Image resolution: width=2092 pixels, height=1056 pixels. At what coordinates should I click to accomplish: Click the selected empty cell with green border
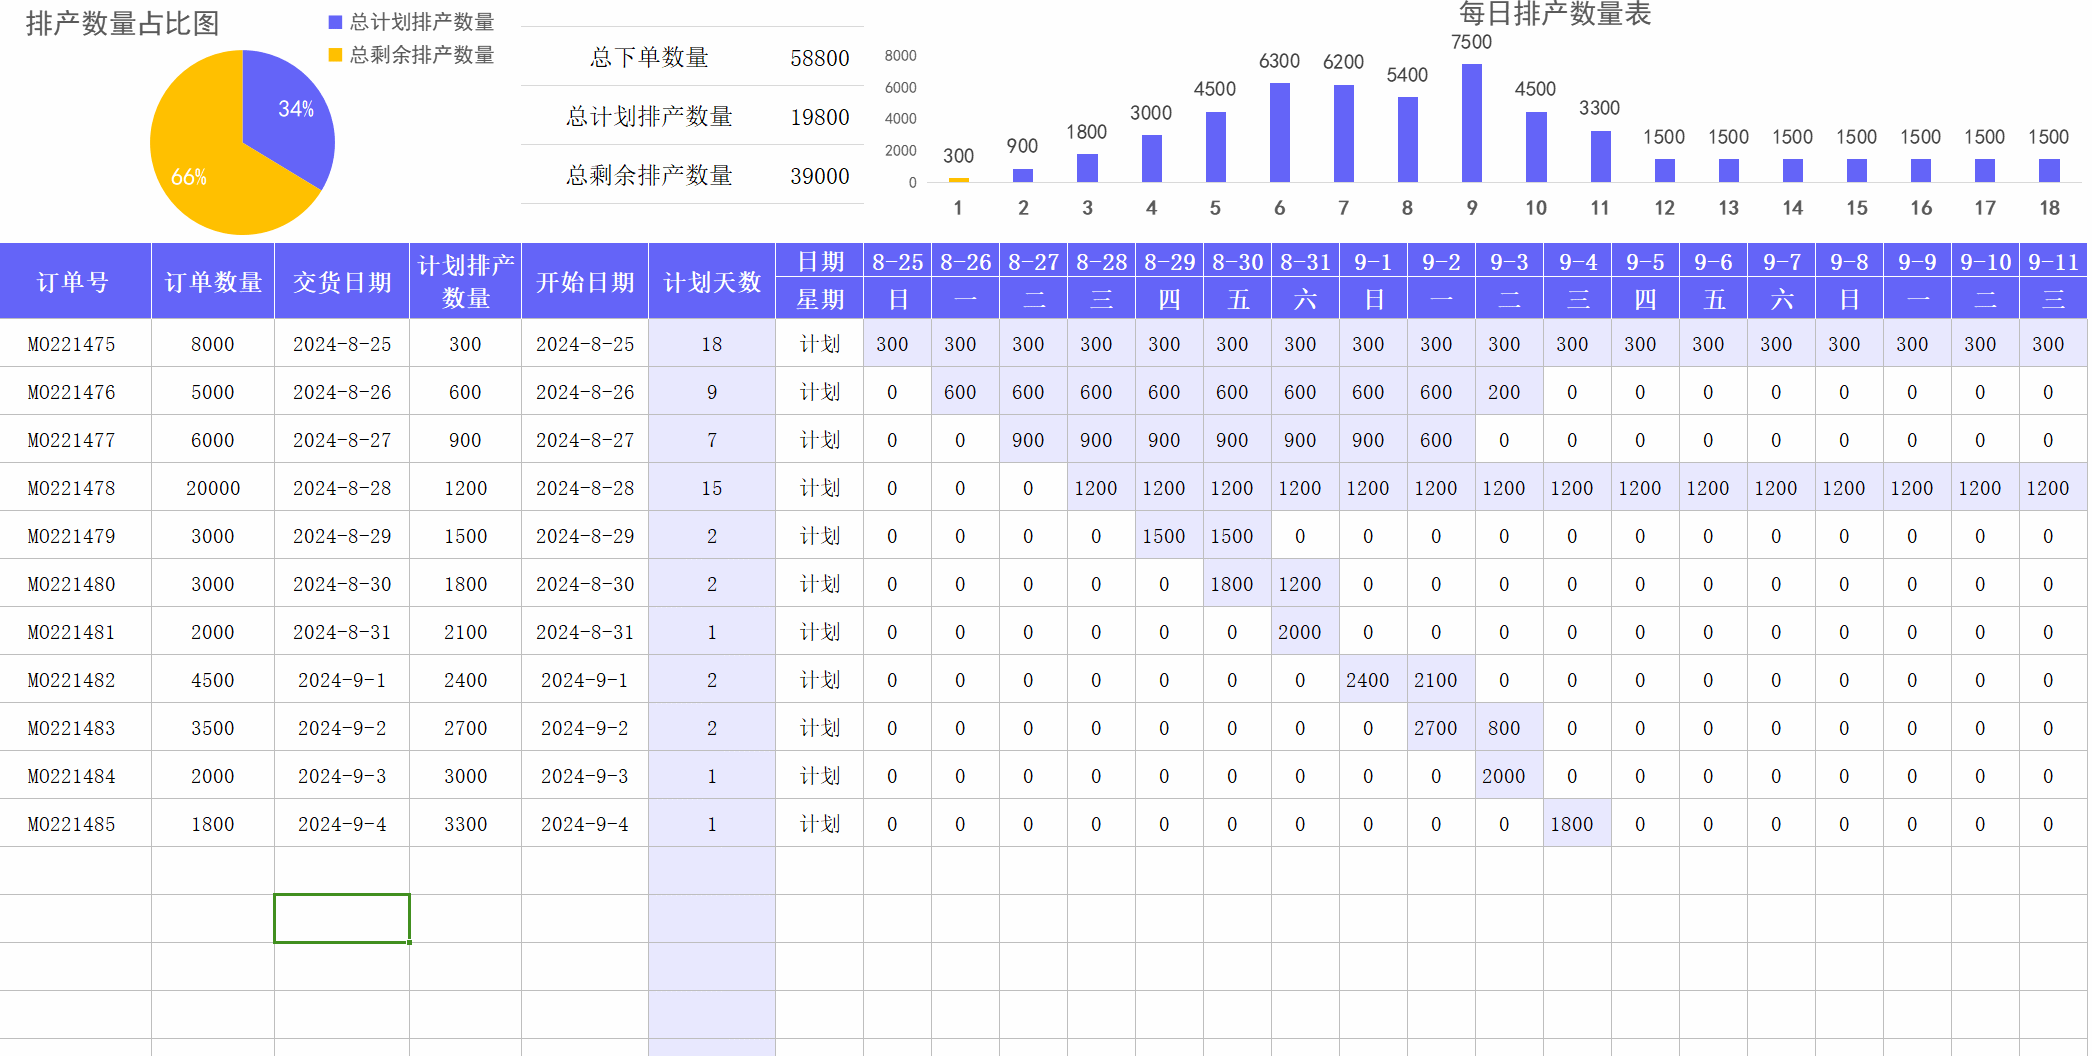[x=342, y=918]
